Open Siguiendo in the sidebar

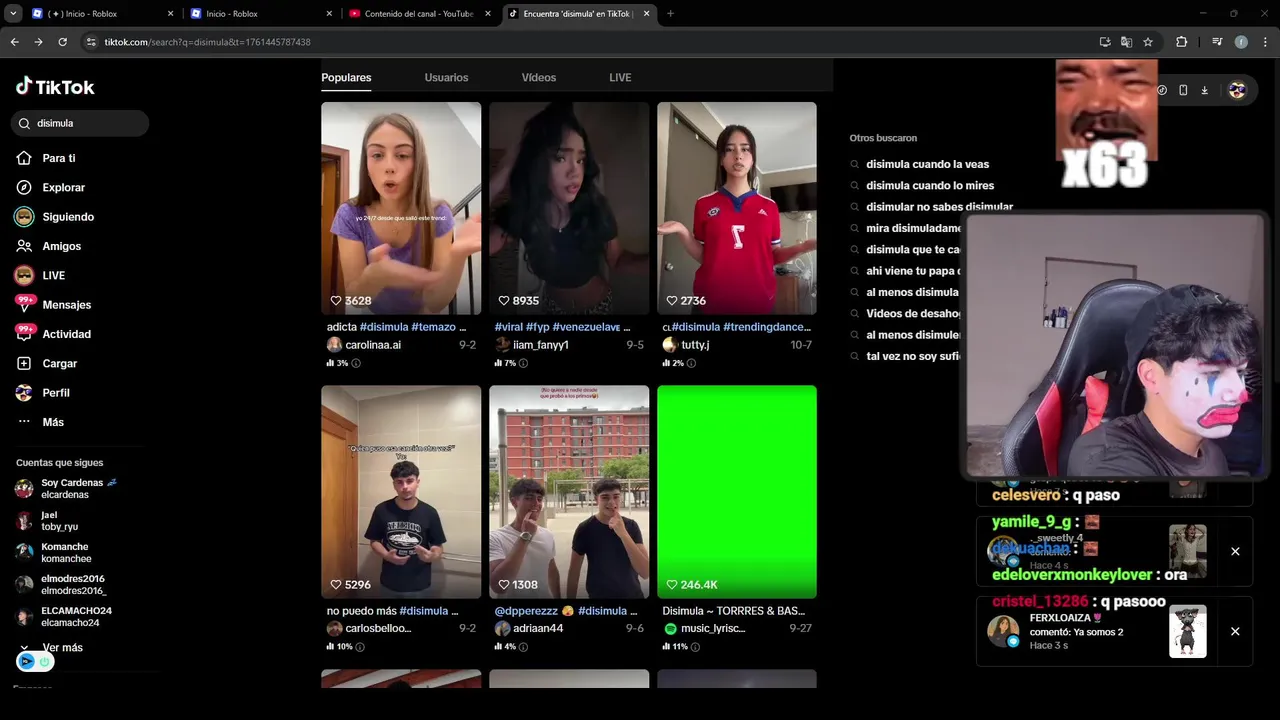(x=55, y=217)
